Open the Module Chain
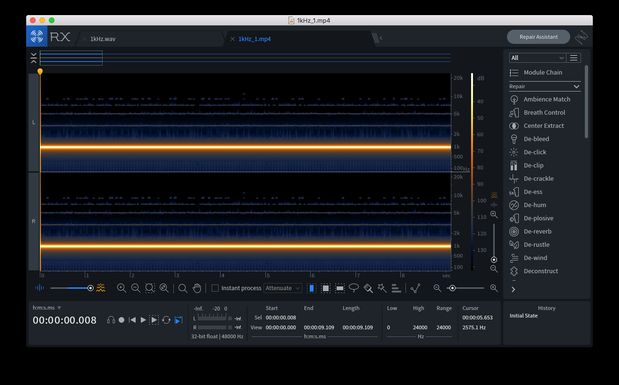 pyautogui.click(x=536, y=73)
